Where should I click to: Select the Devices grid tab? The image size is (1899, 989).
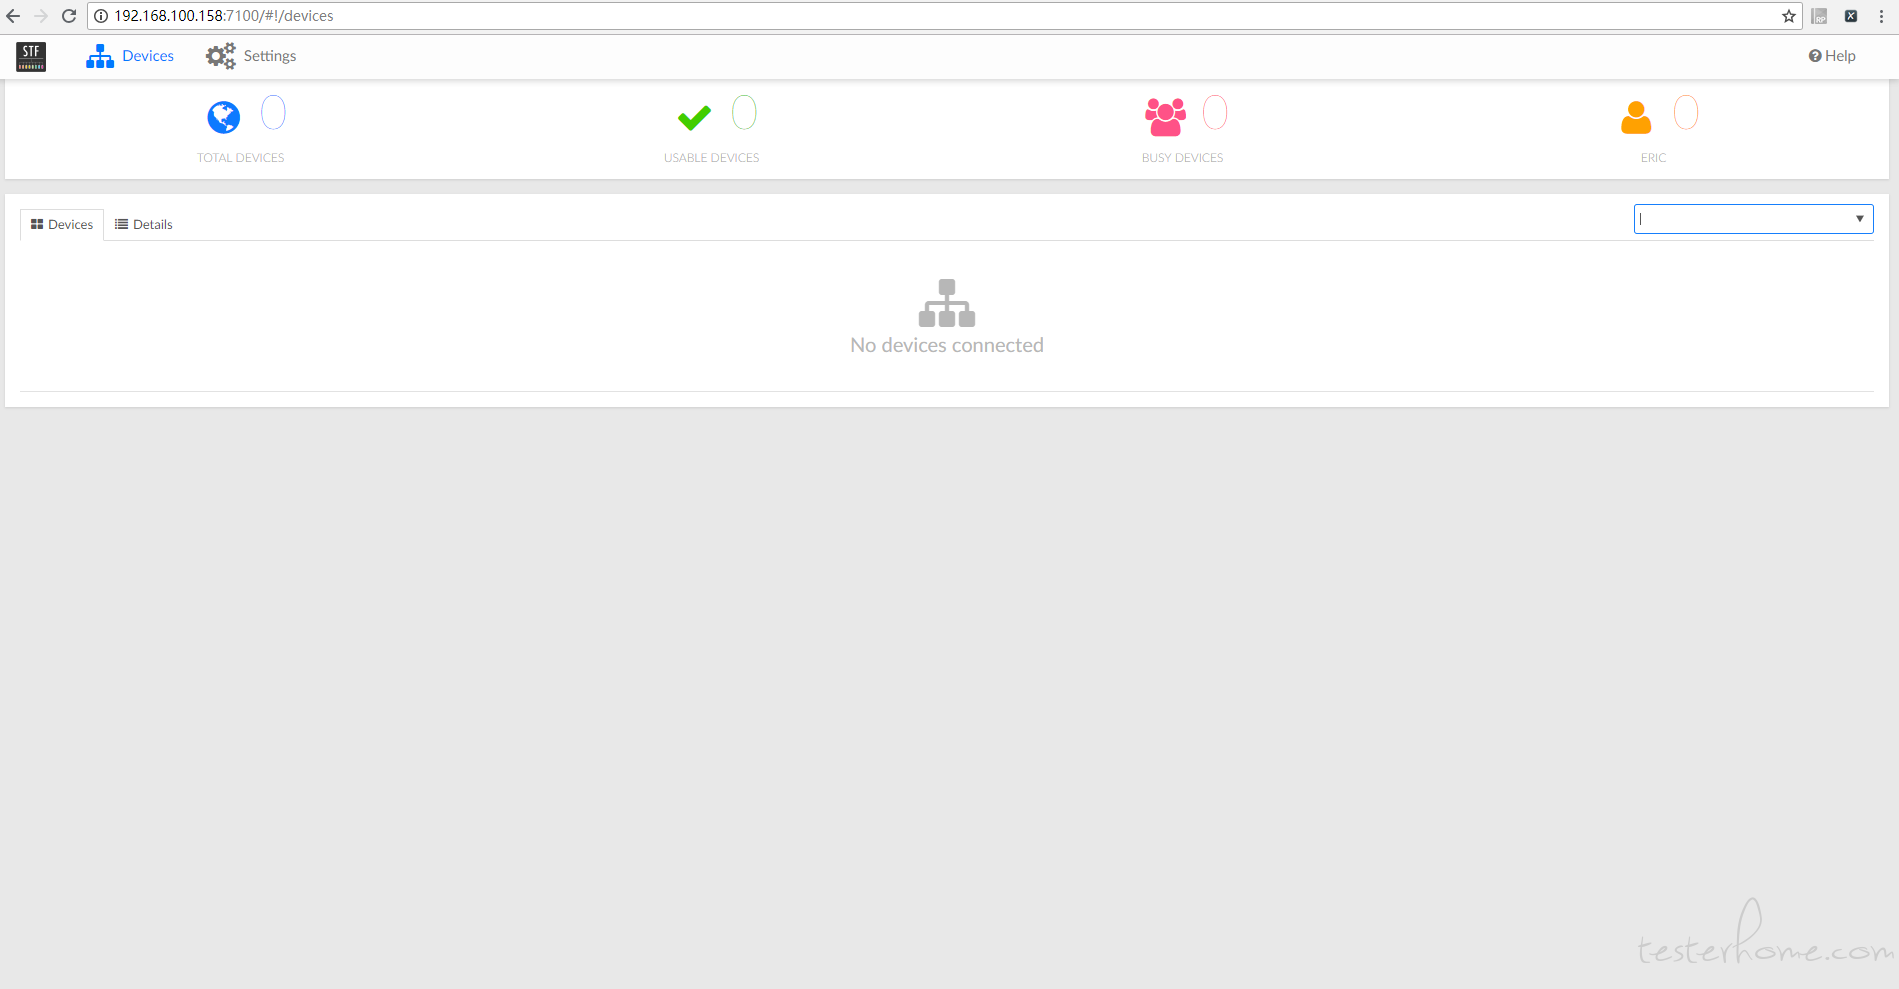tap(62, 224)
